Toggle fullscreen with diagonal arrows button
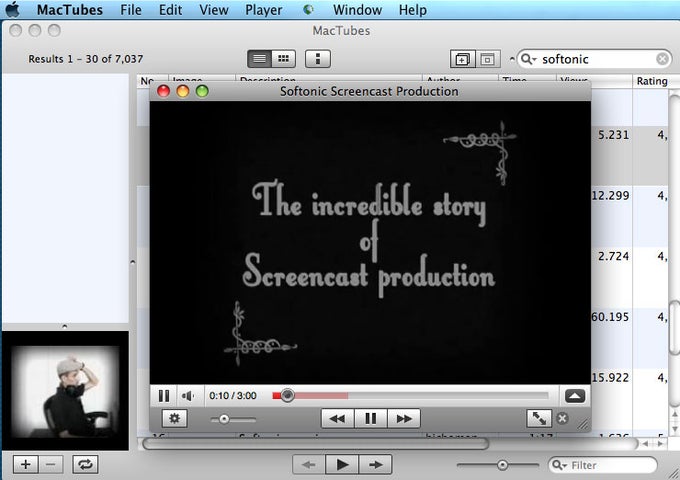The width and height of the screenshot is (680, 480). (539, 418)
